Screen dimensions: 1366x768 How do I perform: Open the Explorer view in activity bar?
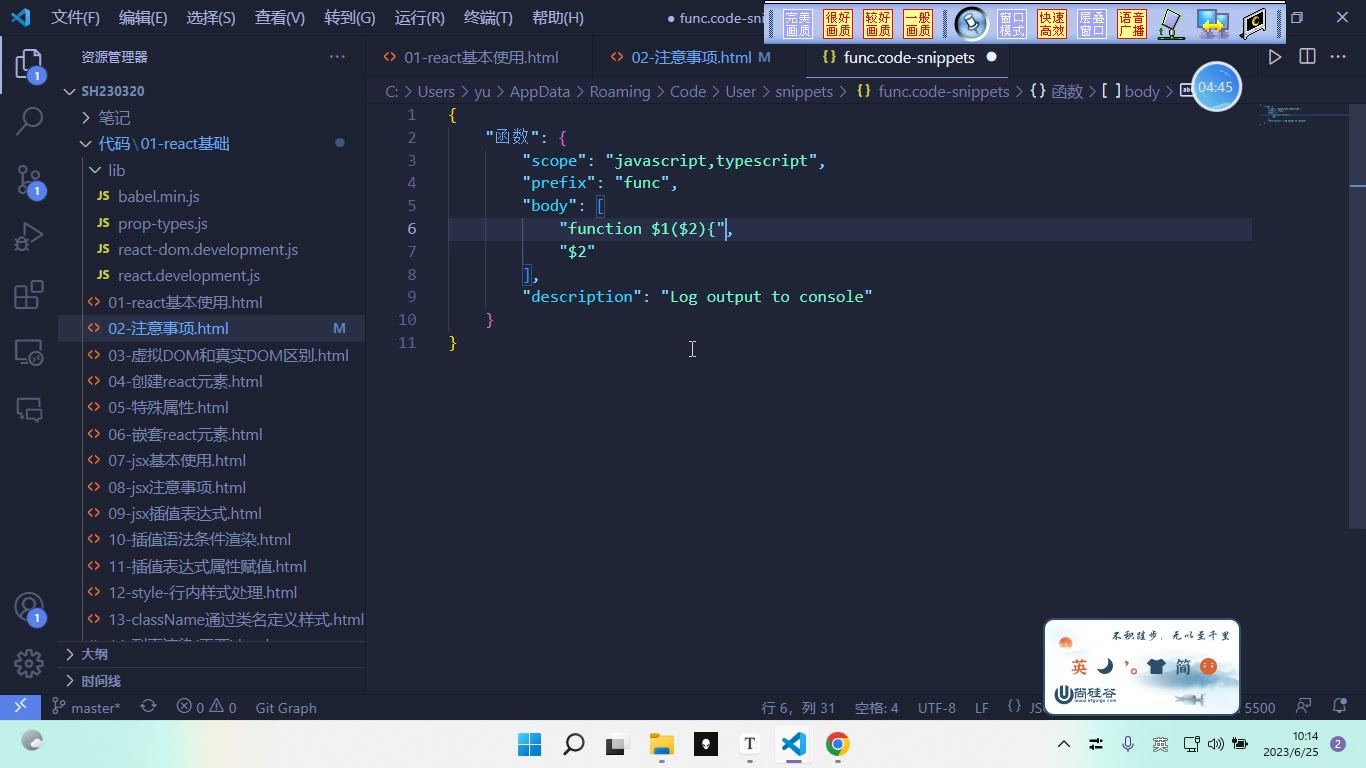29,66
